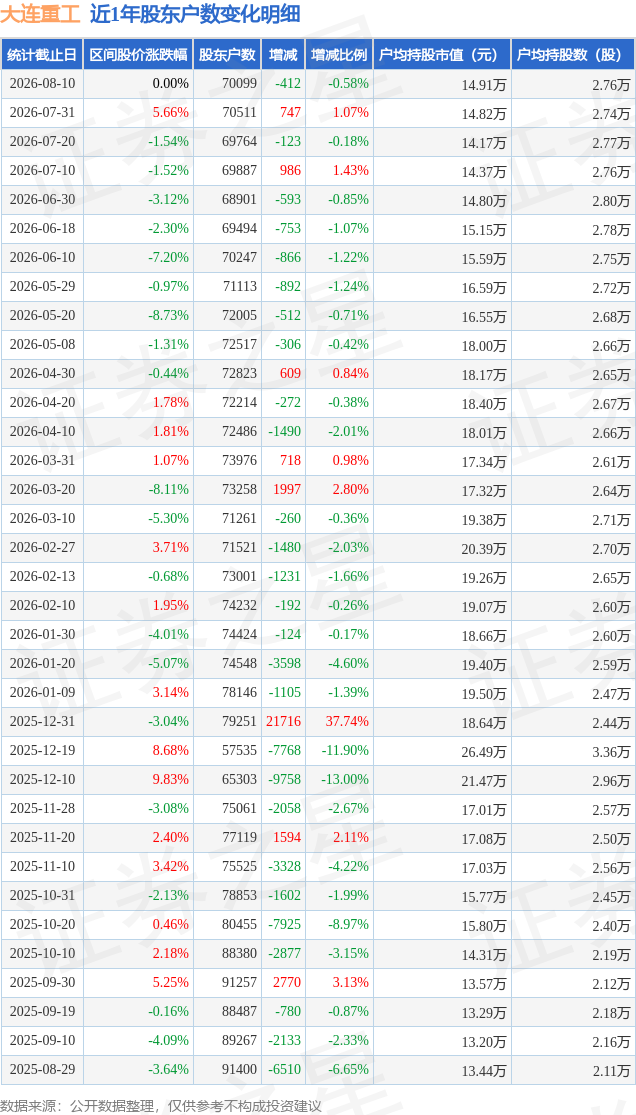Click the 2026-08-10 date cell
This screenshot has width=636, height=1115.
[42, 84]
